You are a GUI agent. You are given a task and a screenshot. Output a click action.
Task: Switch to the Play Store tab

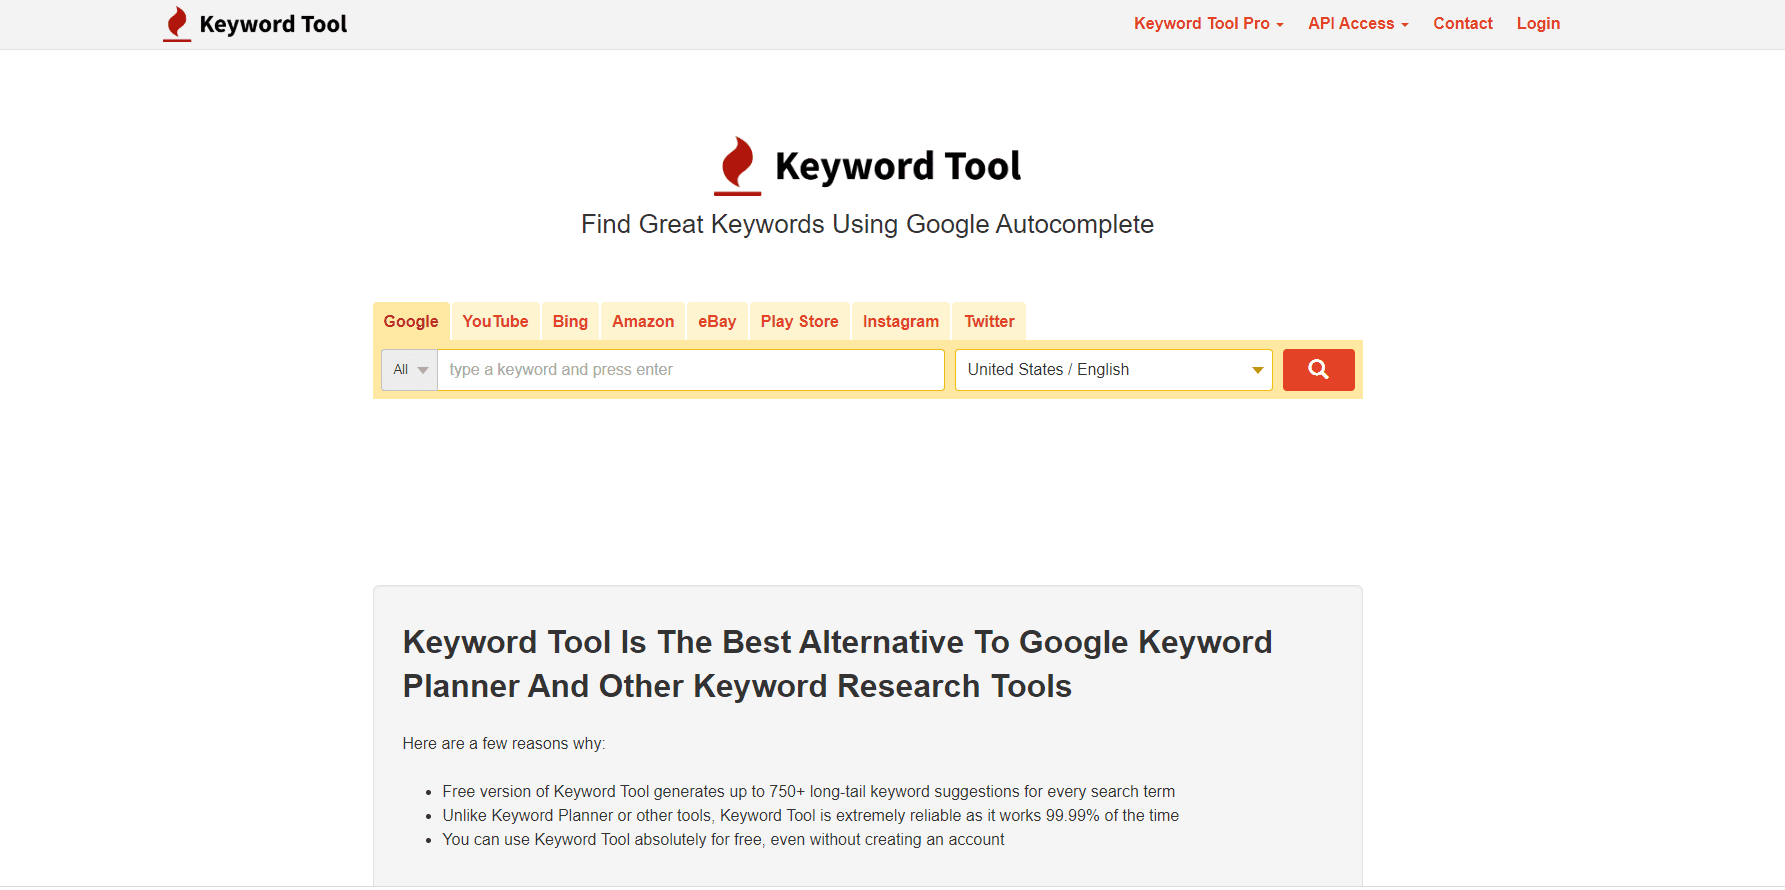[x=799, y=321]
